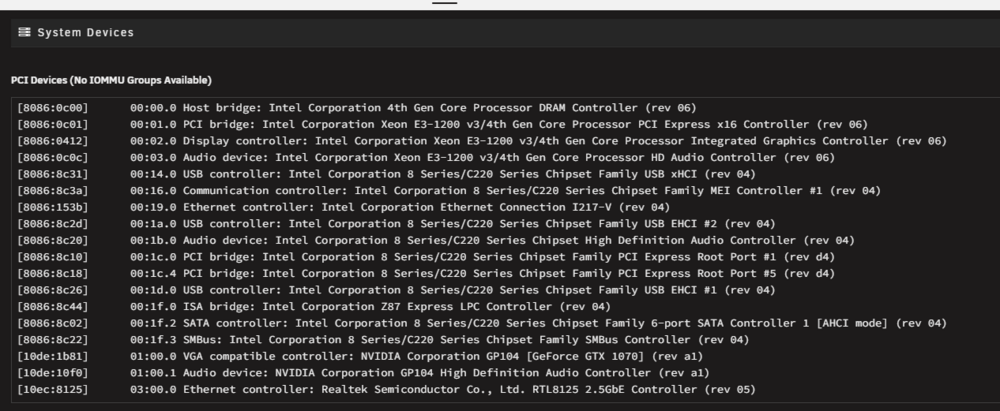
Task: Click the USB xHCI controller entry
Action: point(386,174)
